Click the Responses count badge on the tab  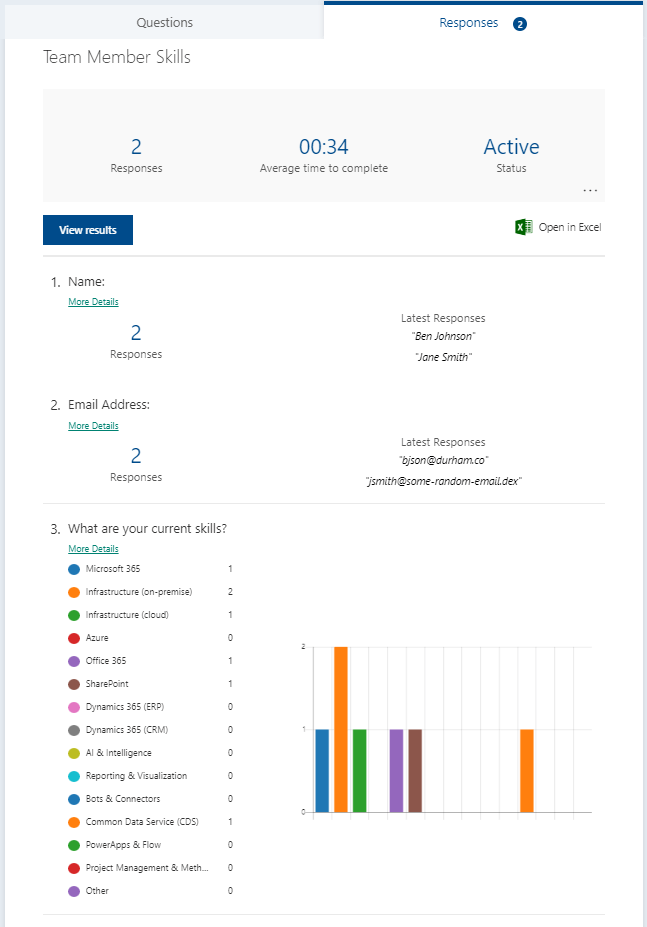tap(520, 24)
